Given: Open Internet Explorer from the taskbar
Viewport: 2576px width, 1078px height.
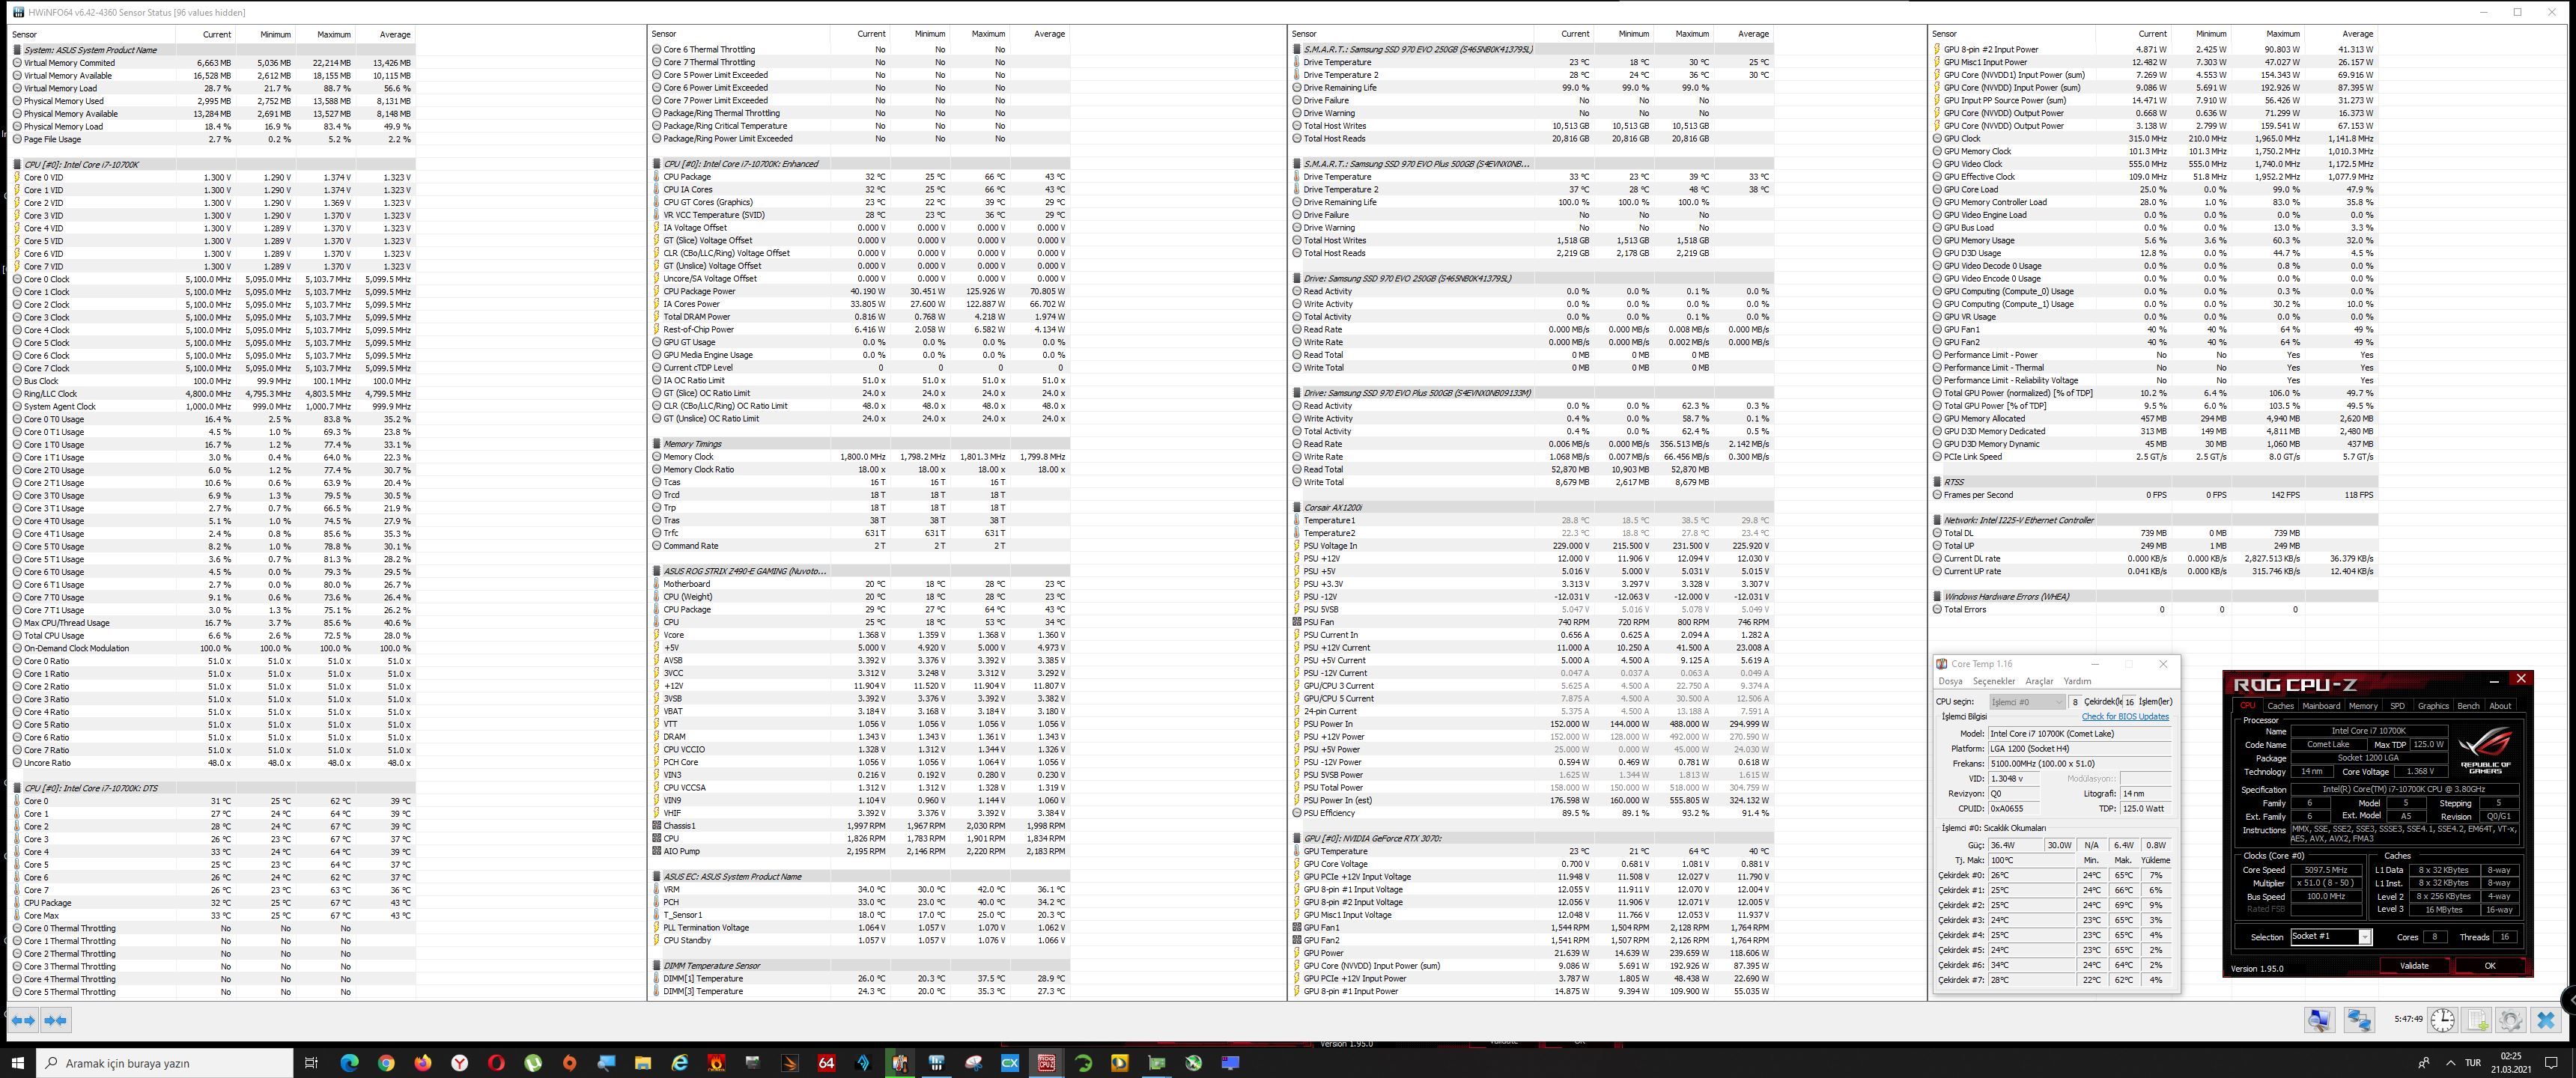Looking at the screenshot, I should pyautogui.click(x=679, y=1063).
